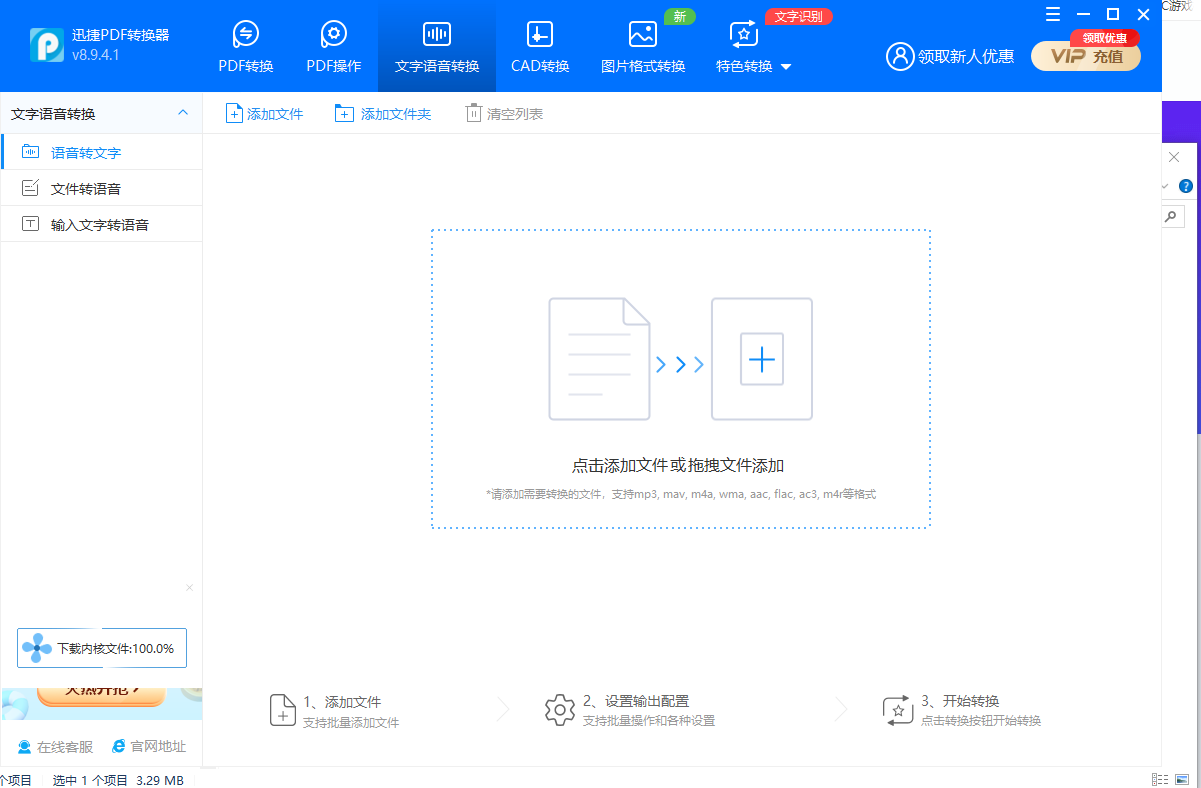This screenshot has width=1201, height=788.
Task: Open the 在线客服 link
Action: [x=56, y=746]
